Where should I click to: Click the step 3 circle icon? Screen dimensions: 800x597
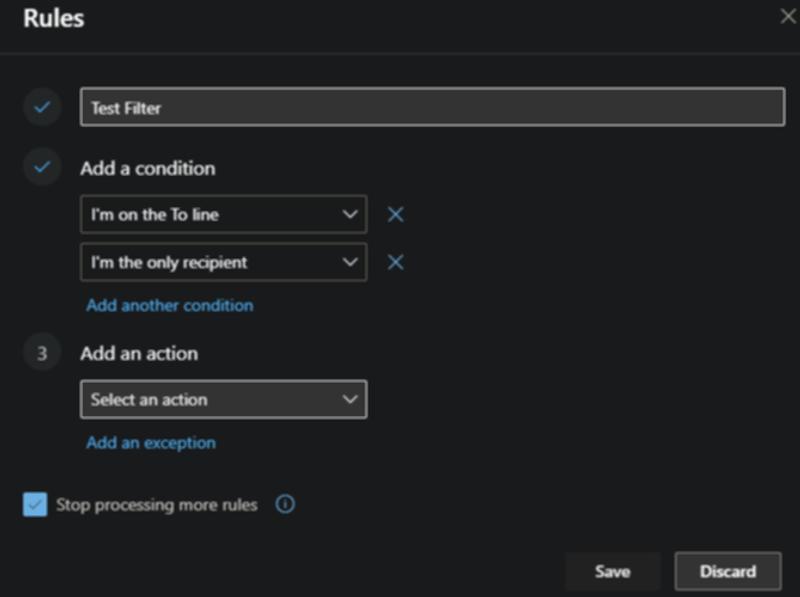pyautogui.click(x=42, y=353)
